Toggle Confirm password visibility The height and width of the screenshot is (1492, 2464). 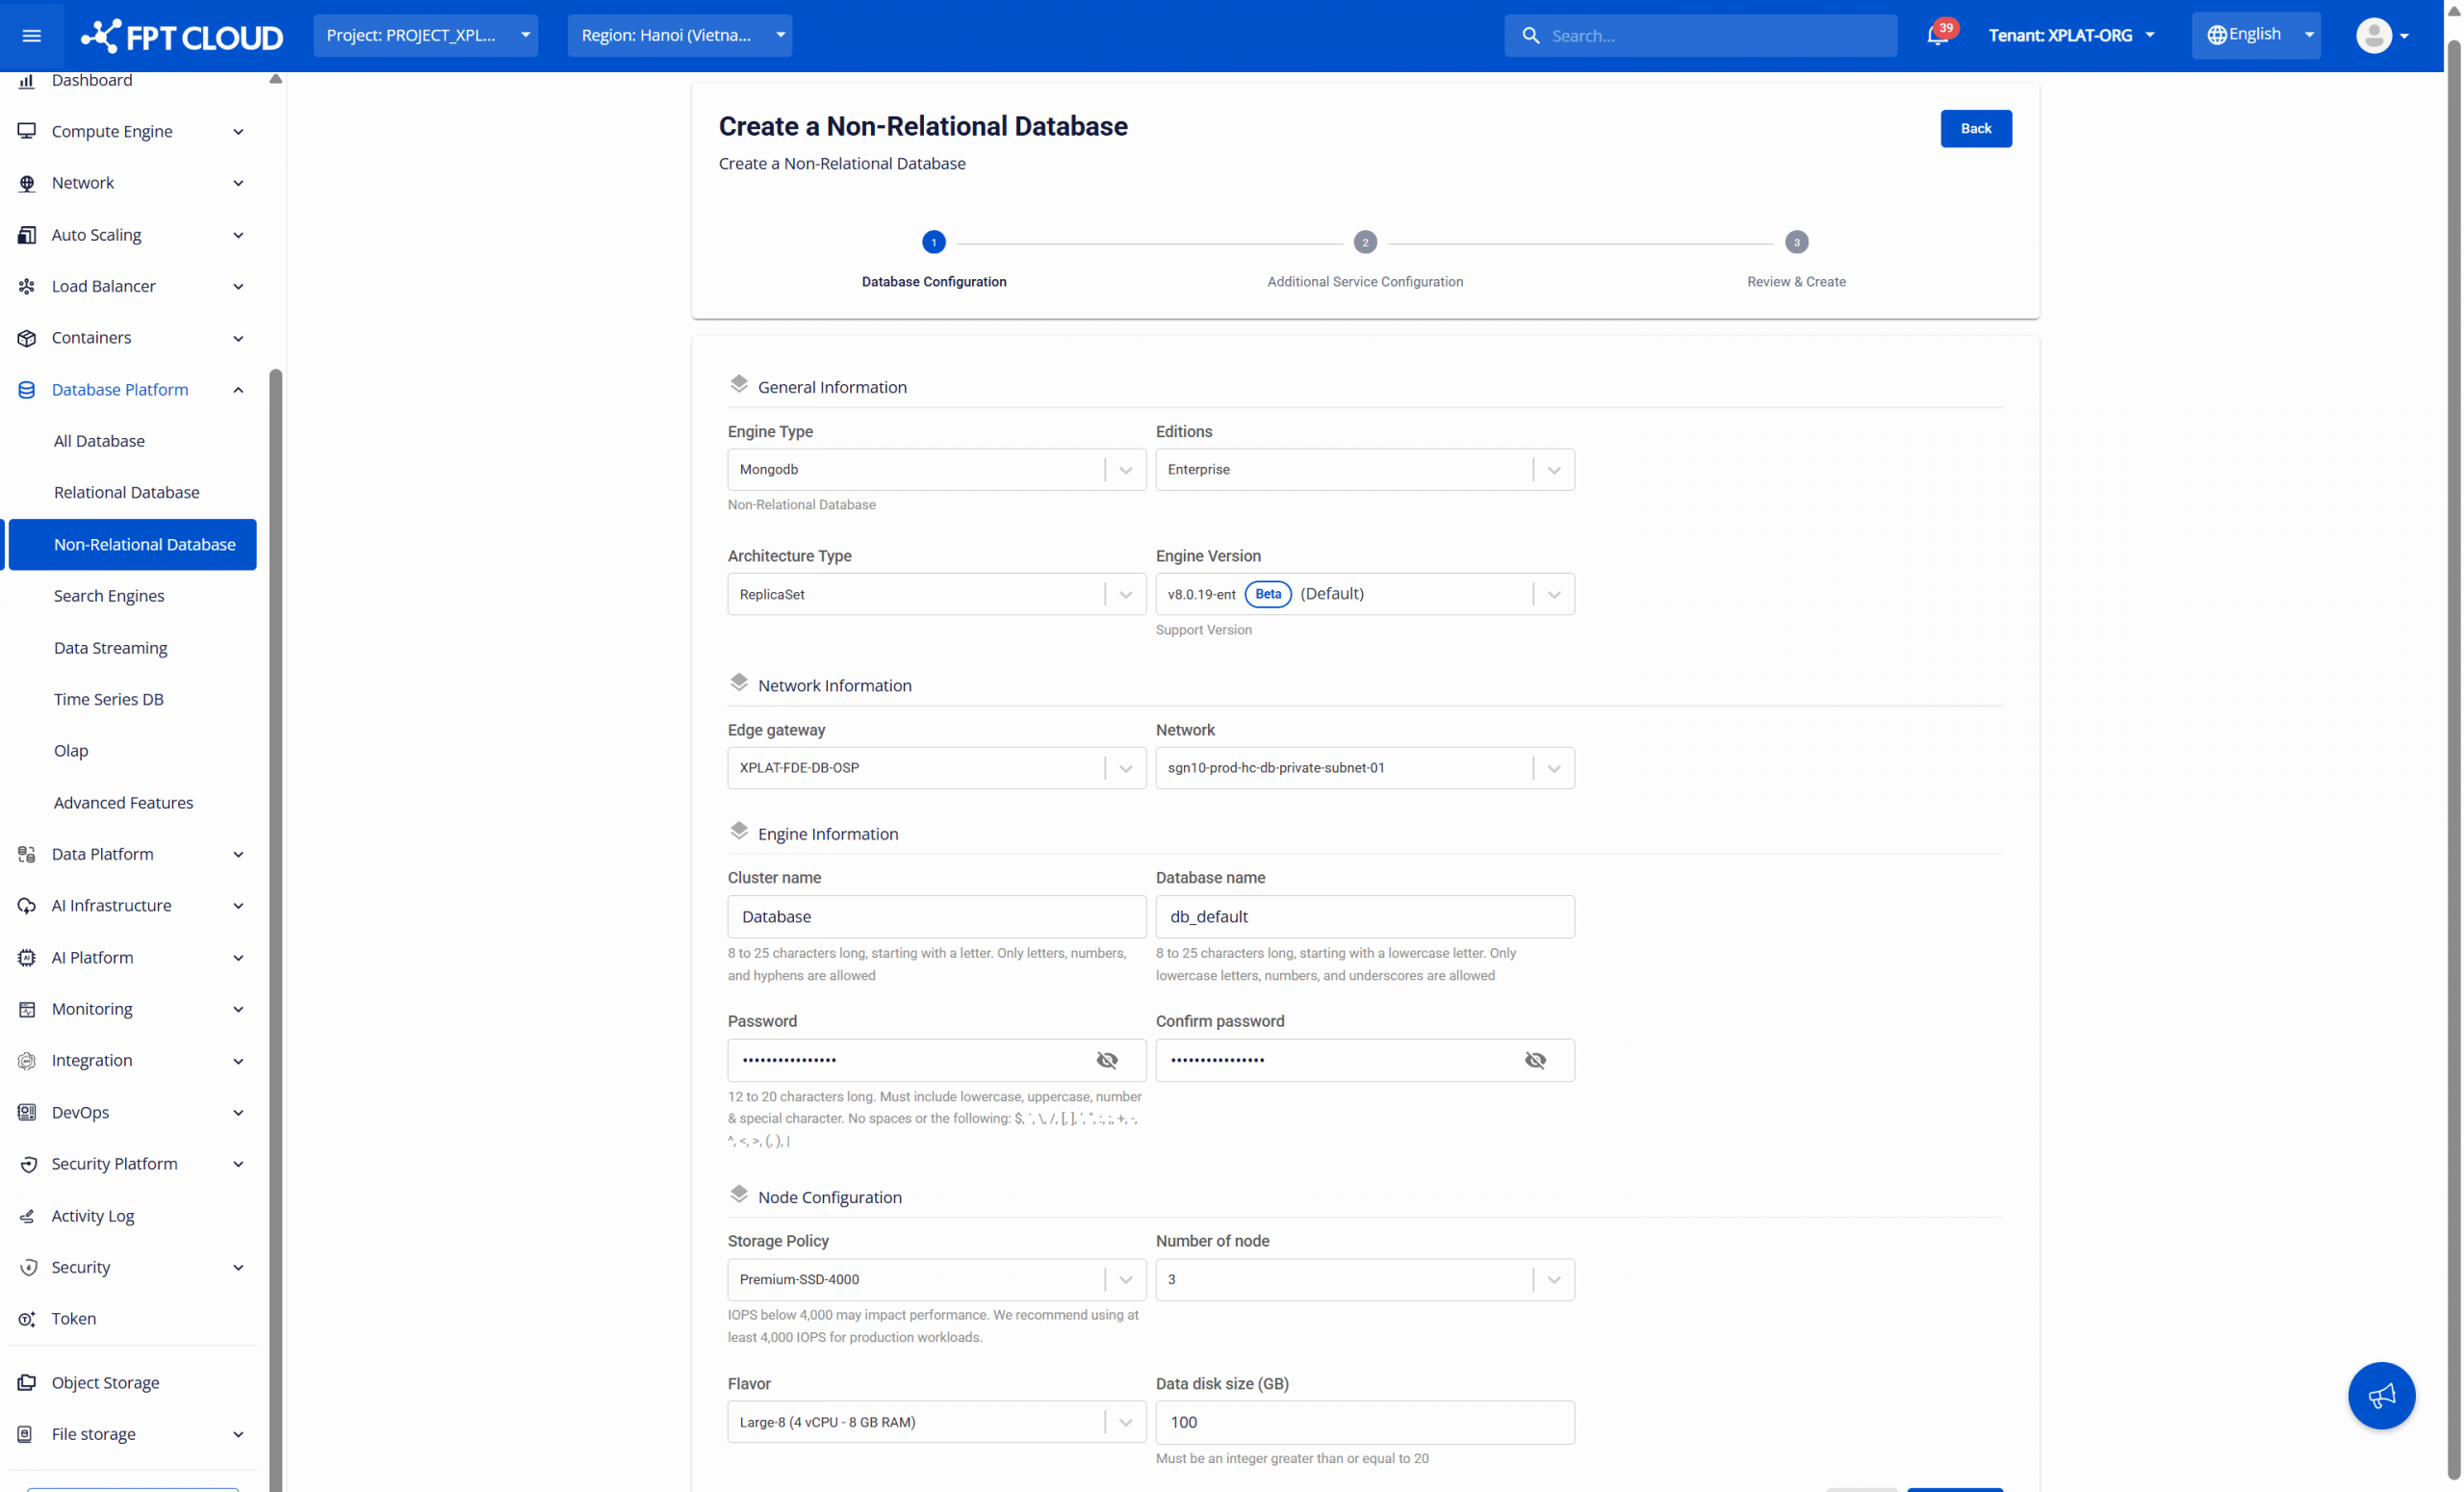pyautogui.click(x=1535, y=1060)
